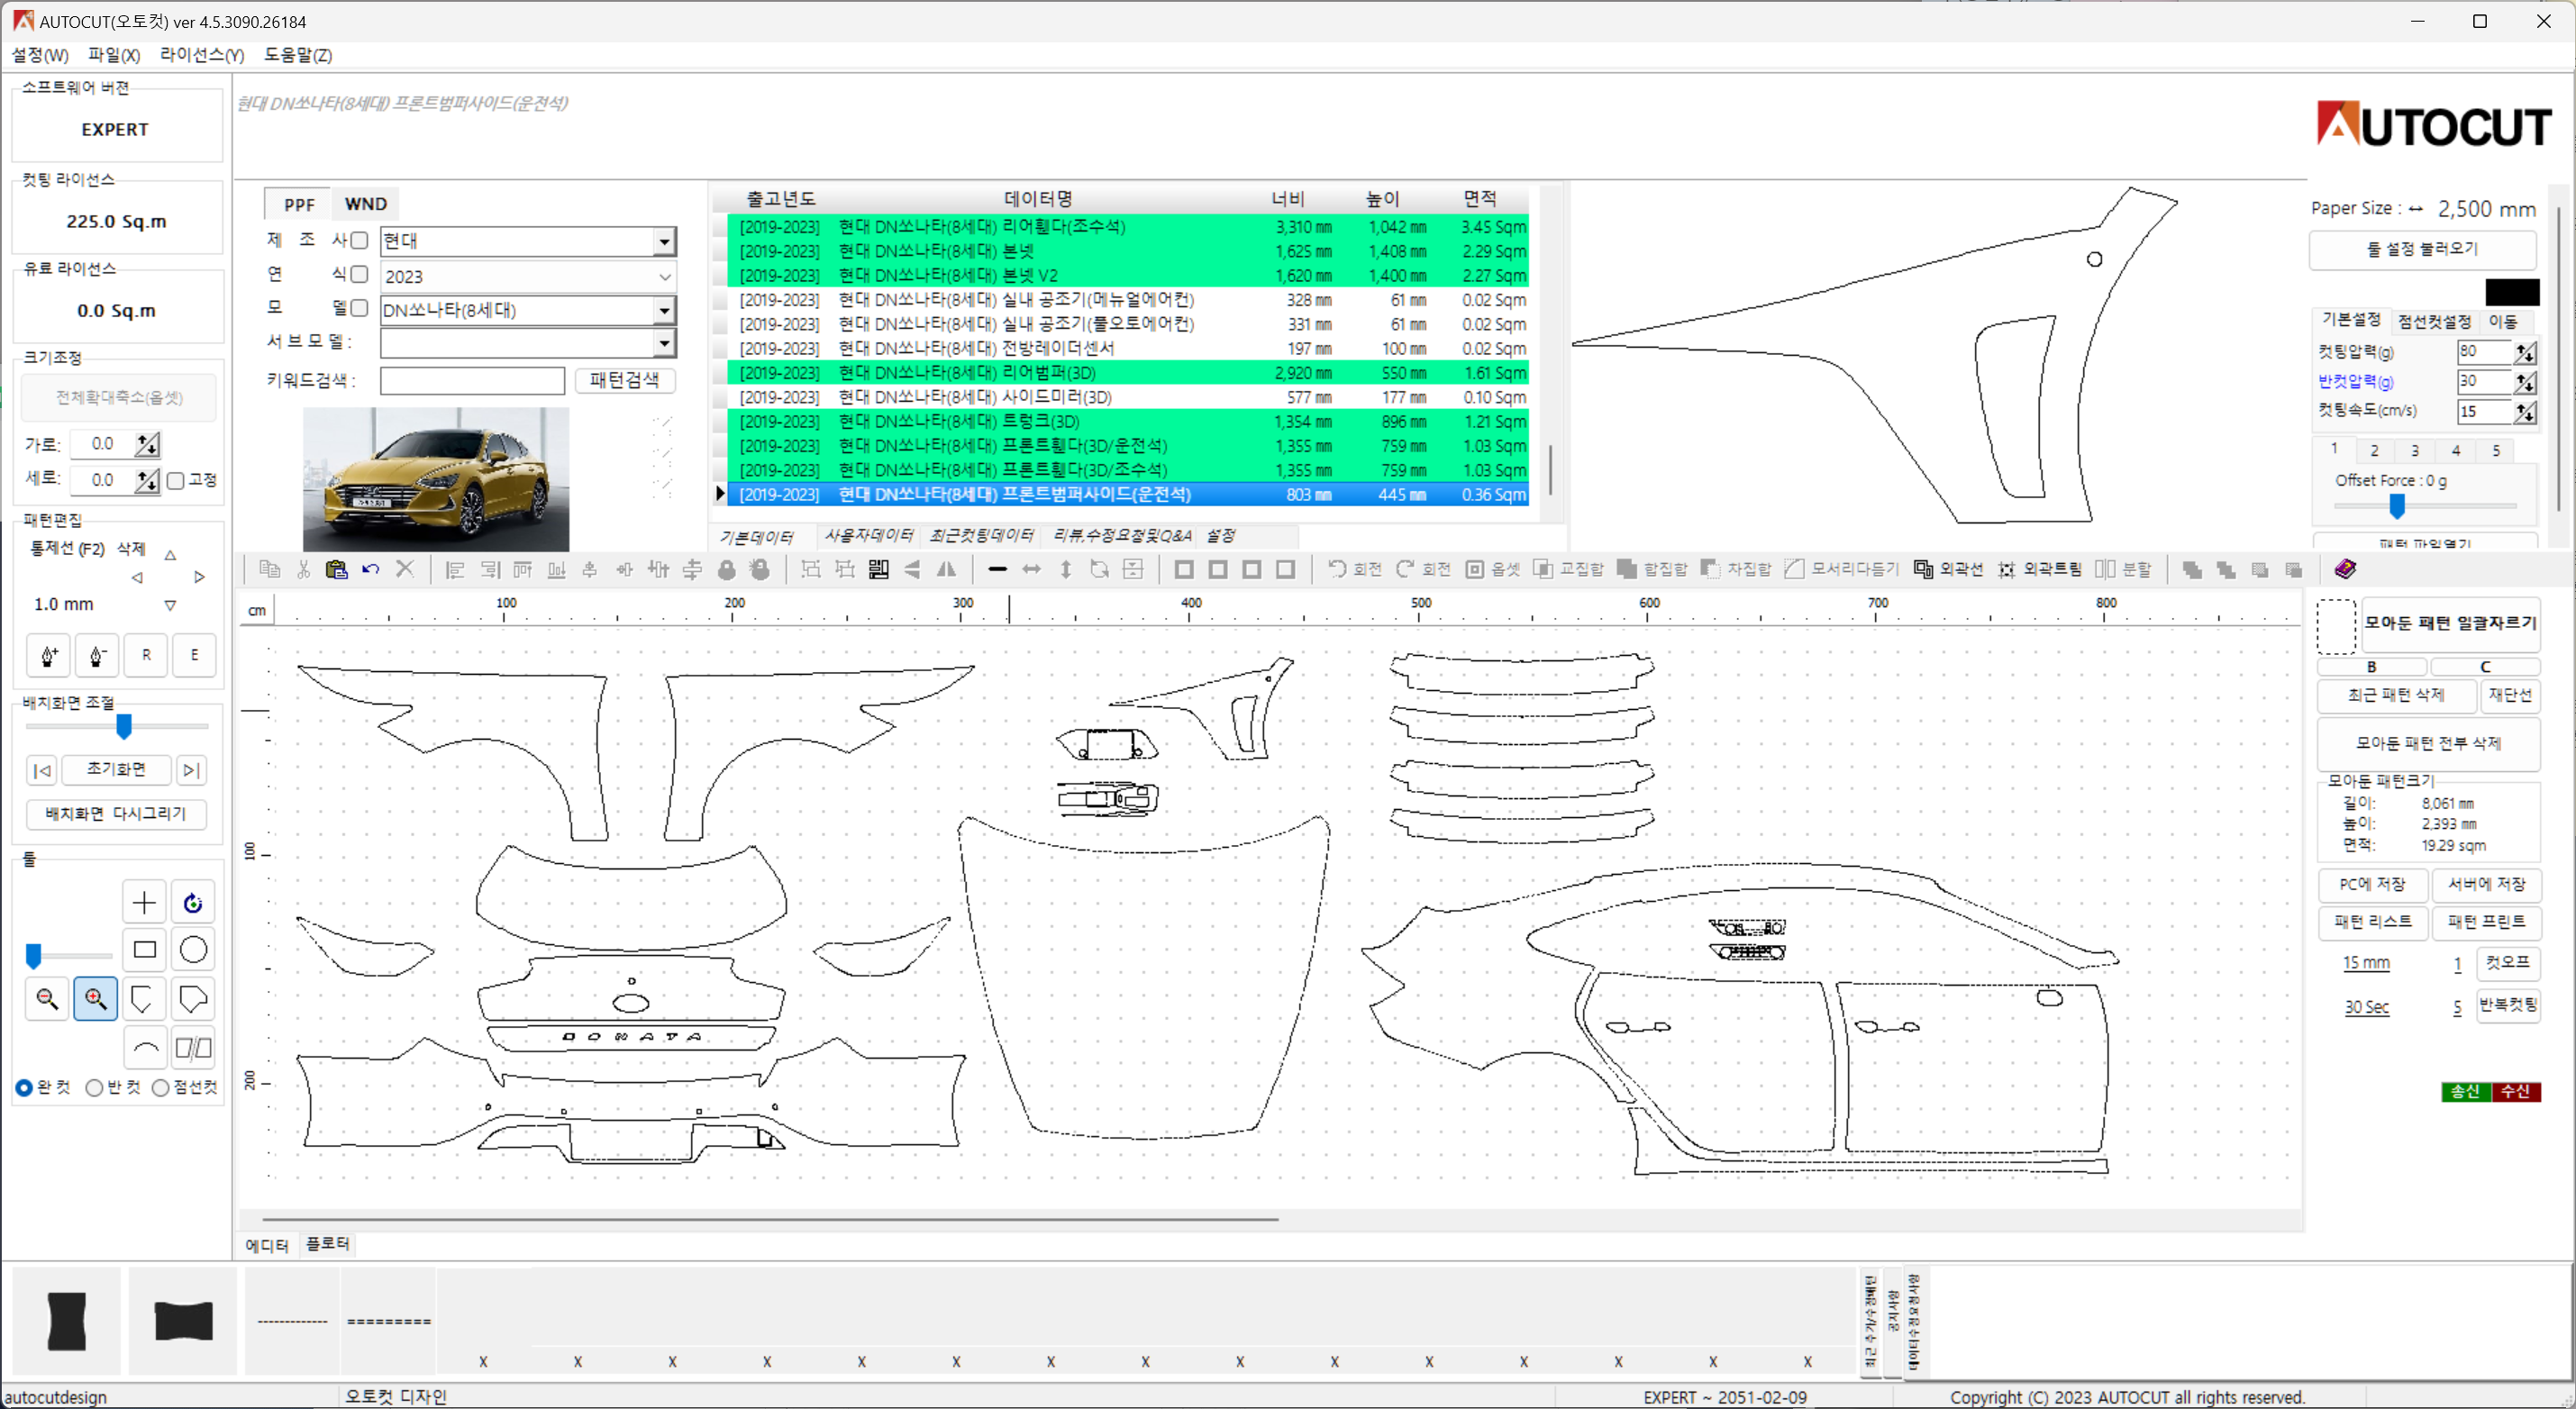The height and width of the screenshot is (1409, 2576).
Task: Click the X delete icon in toolbar
Action: tap(405, 569)
